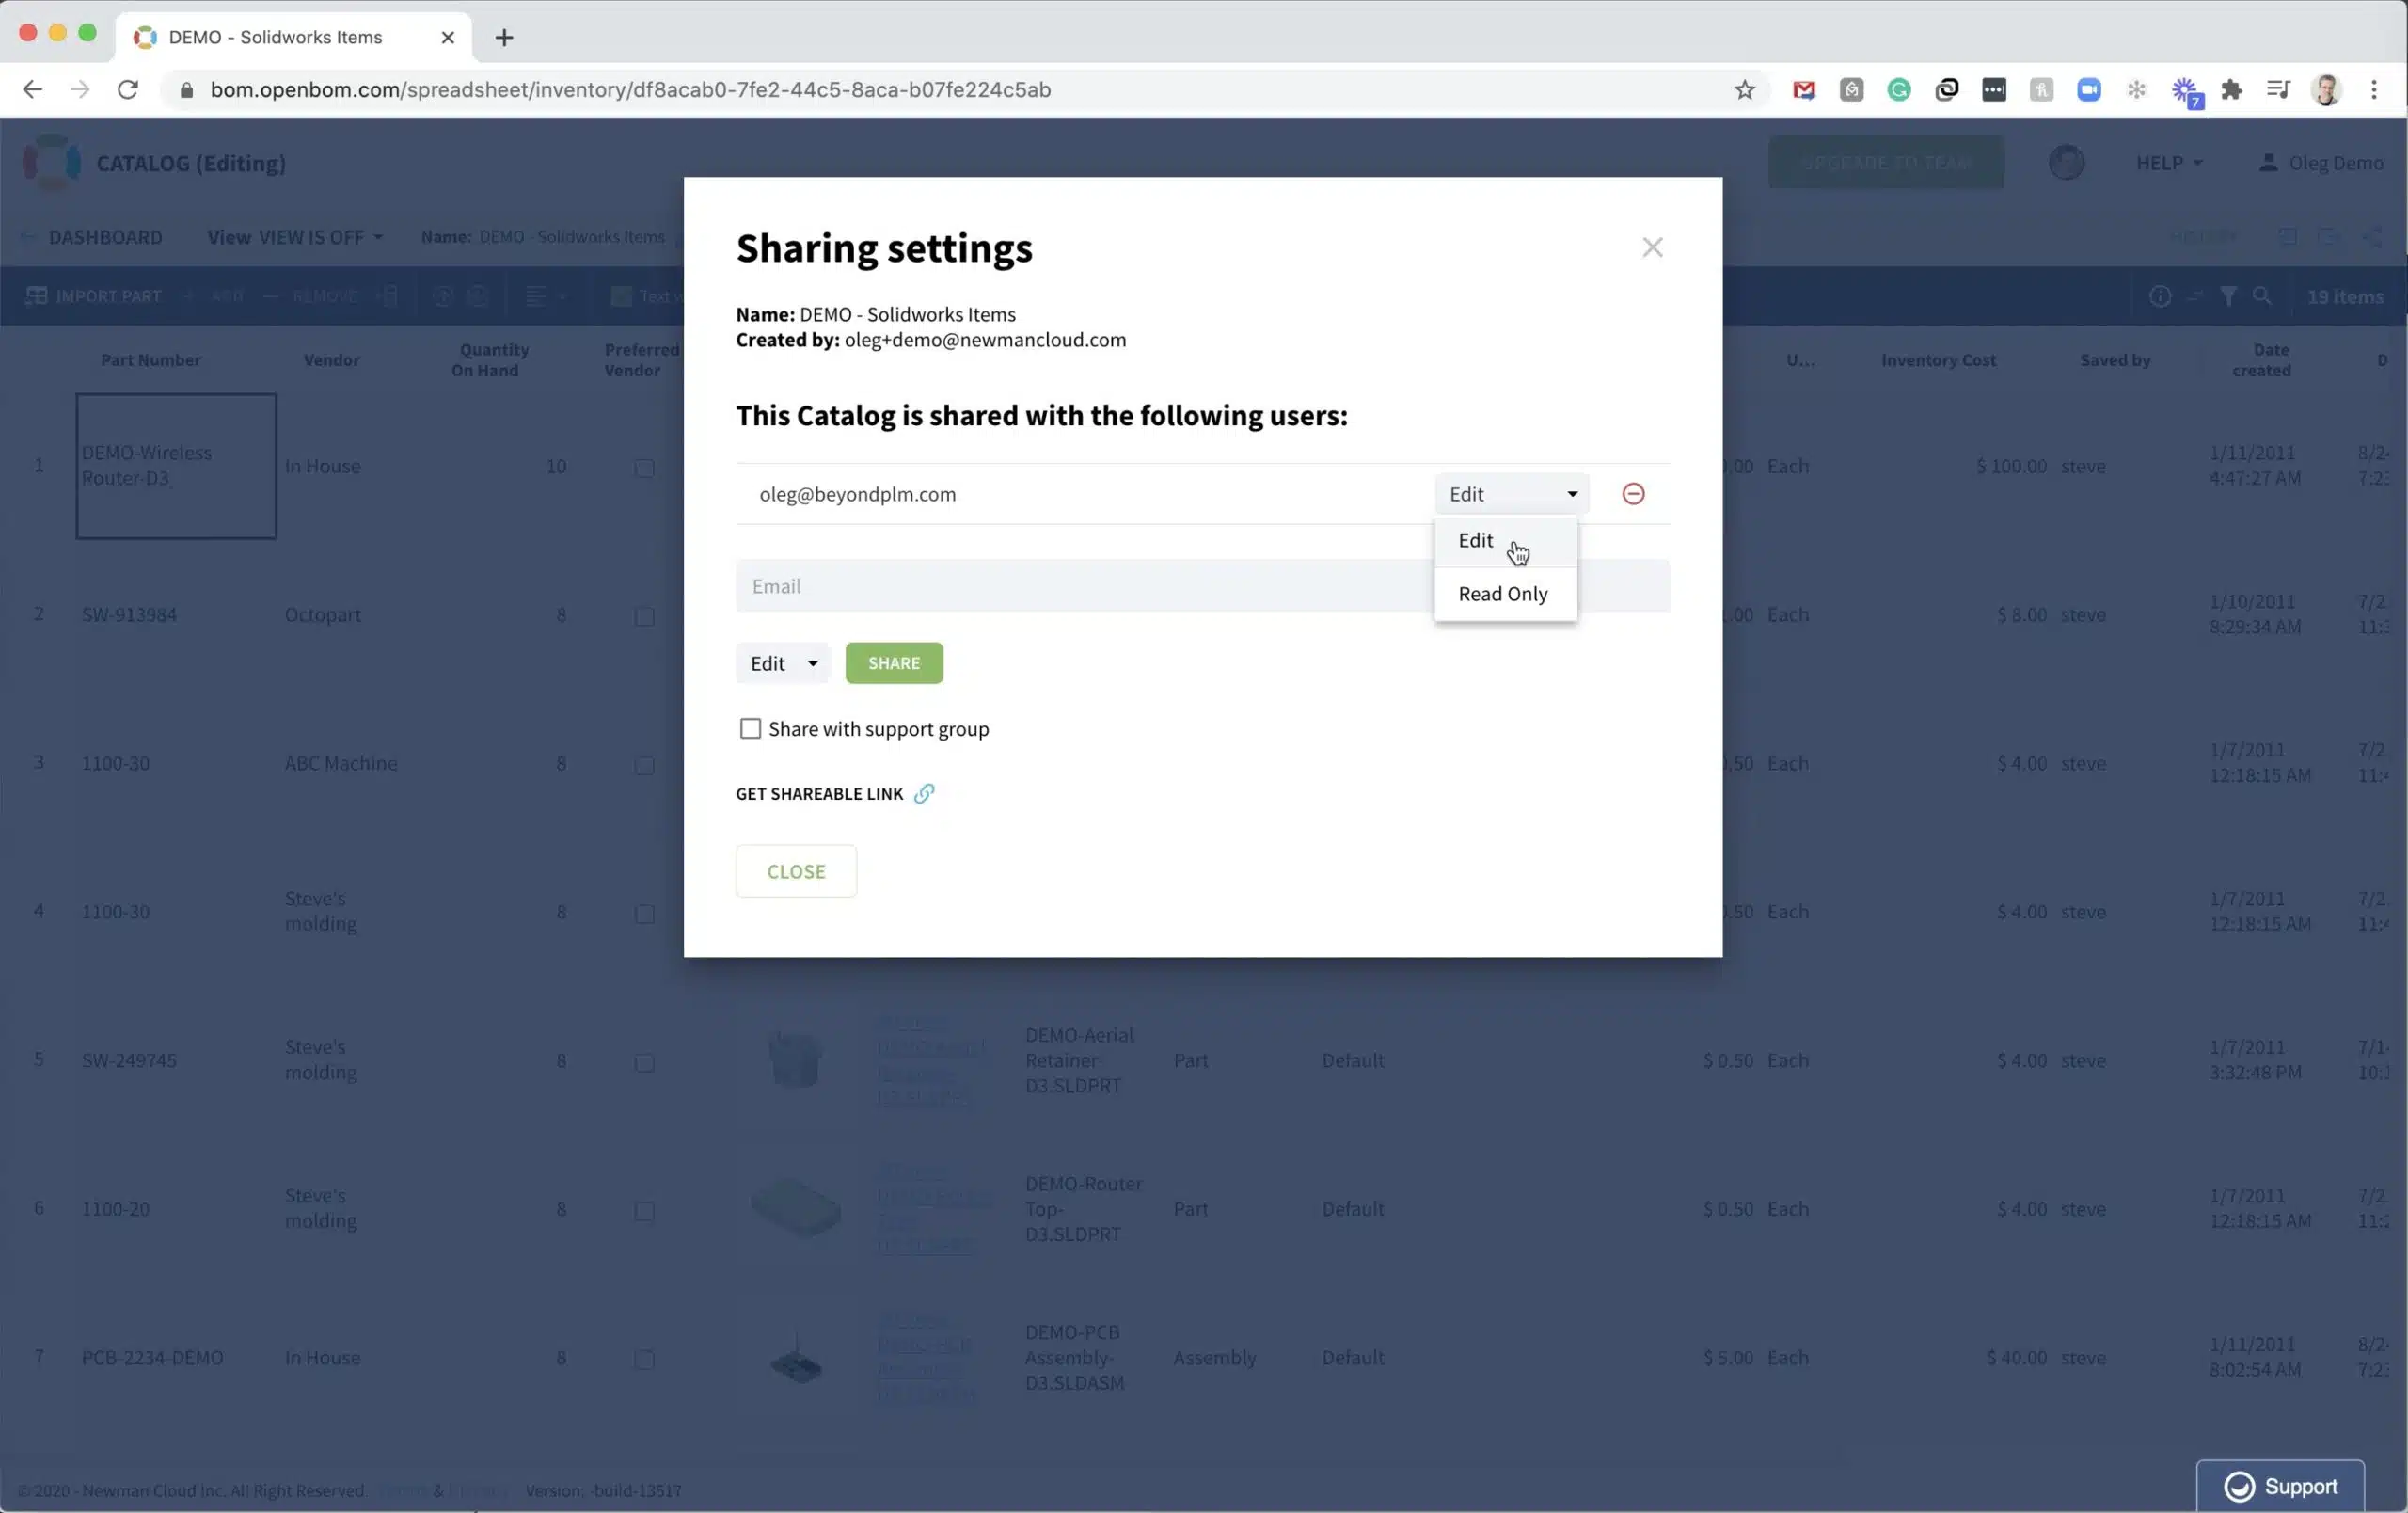The height and width of the screenshot is (1513, 2408).
Task: Go to DASHBOARD
Action: [x=105, y=237]
